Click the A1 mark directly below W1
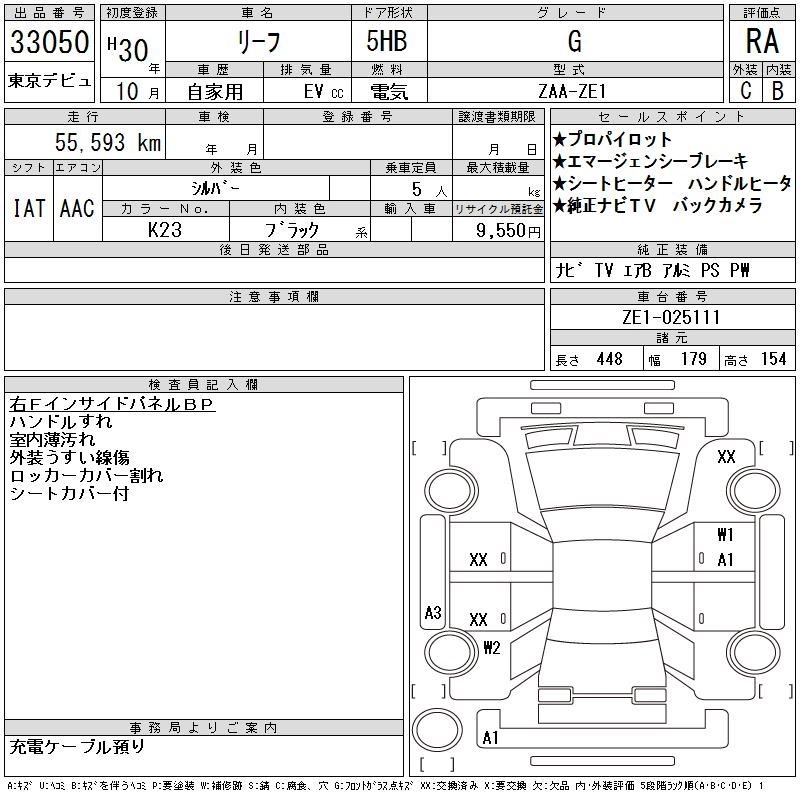This screenshot has width=800, height=800. pos(725,560)
